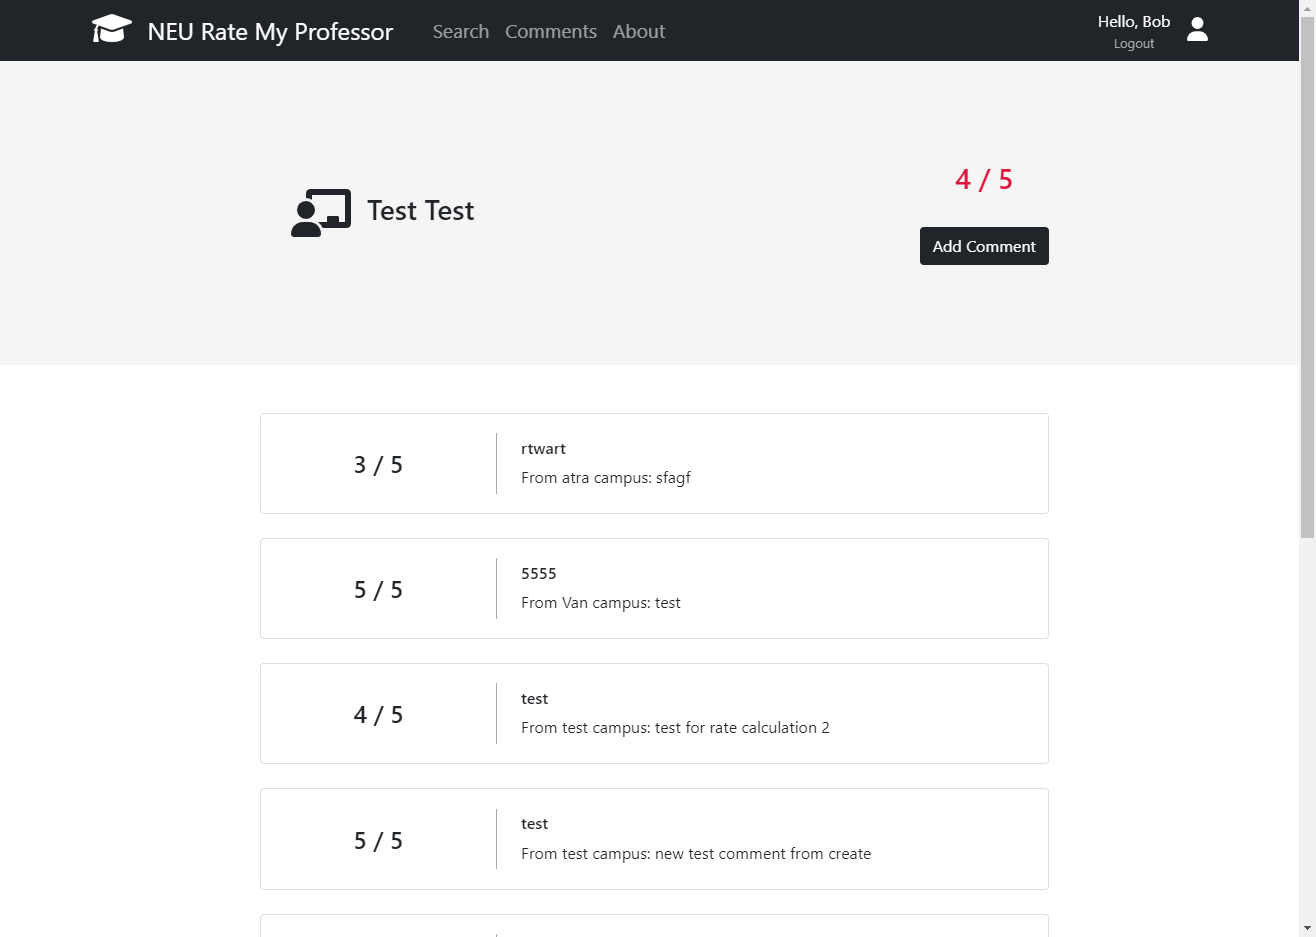Click 'From atra campus: sfagf' text
1316x937 pixels.
click(606, 478)
